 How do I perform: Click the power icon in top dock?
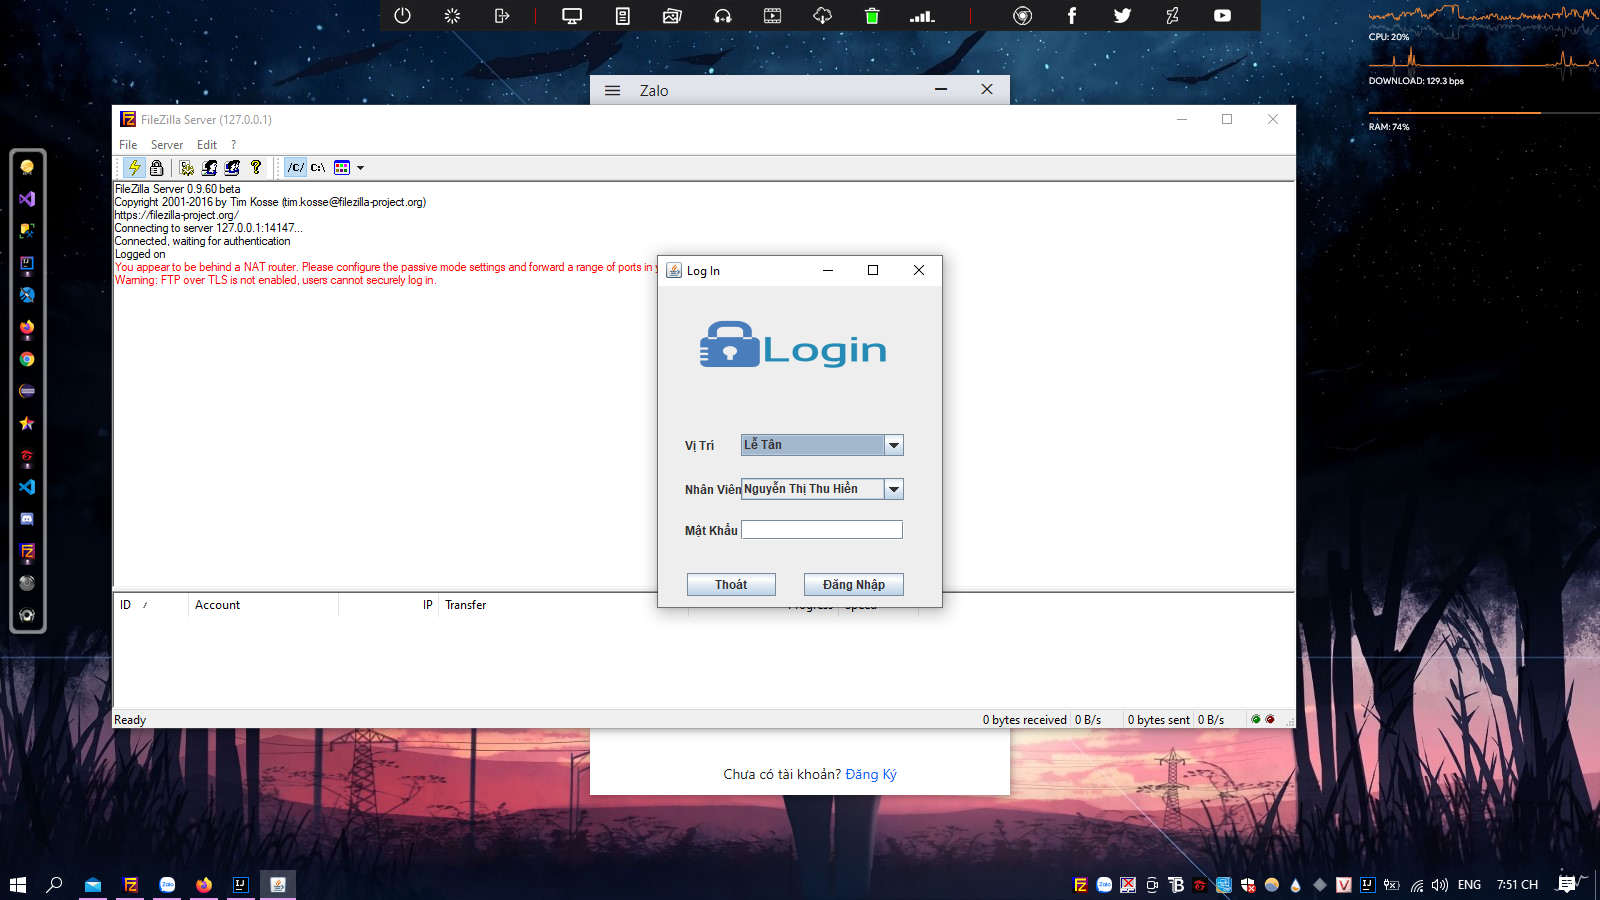pos(402,16)
